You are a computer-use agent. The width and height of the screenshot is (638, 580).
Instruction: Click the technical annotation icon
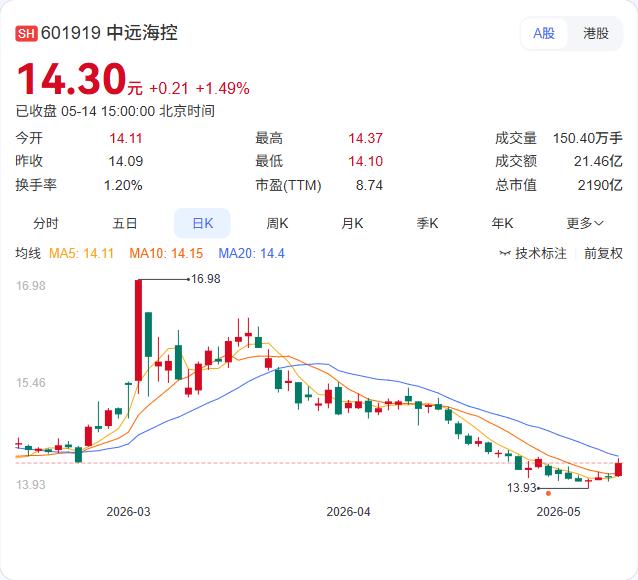tap(505, 254)
